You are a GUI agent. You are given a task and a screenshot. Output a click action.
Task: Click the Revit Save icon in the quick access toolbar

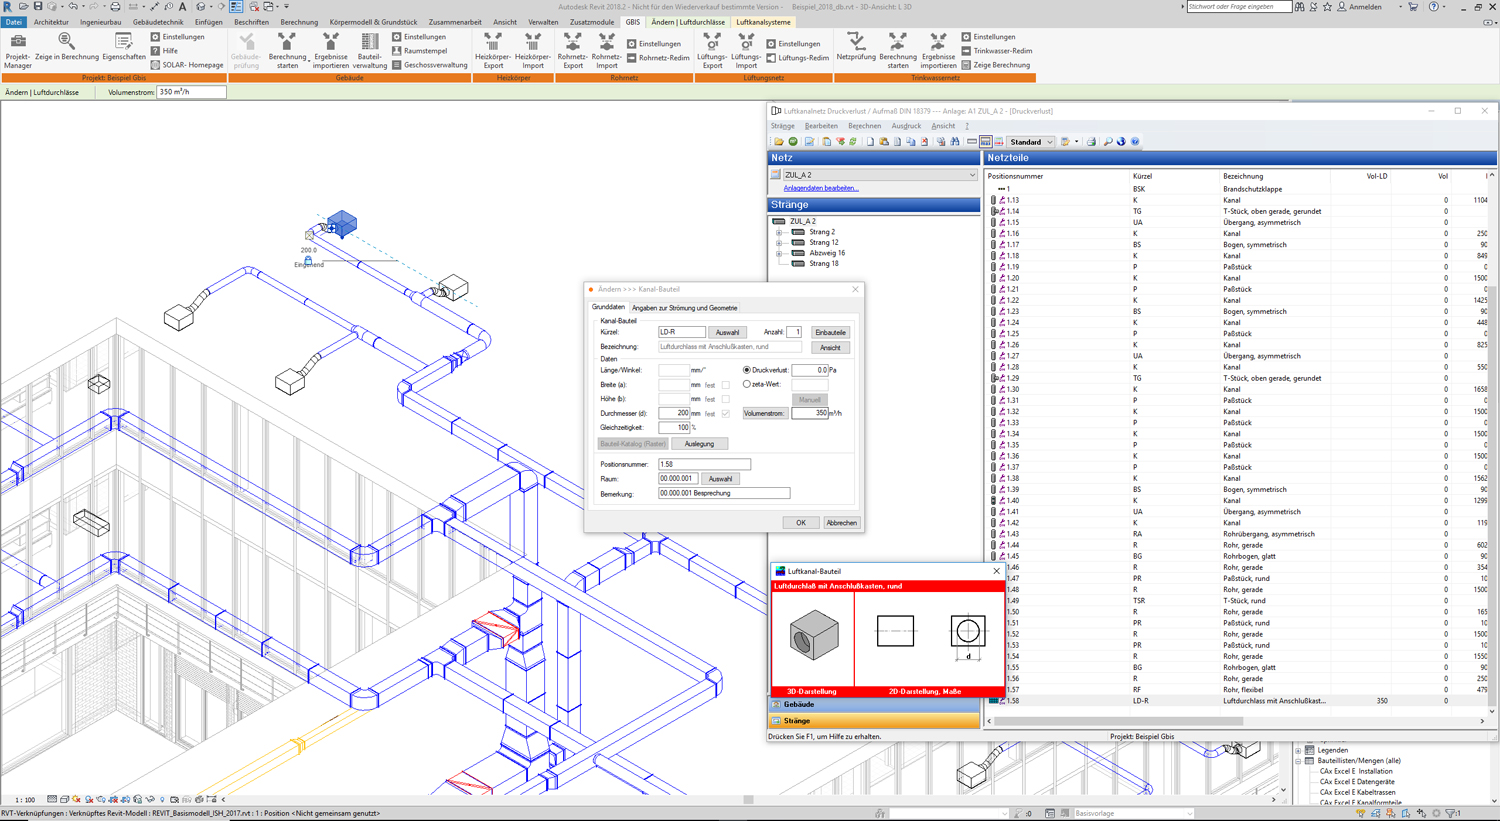coord(38,7)
